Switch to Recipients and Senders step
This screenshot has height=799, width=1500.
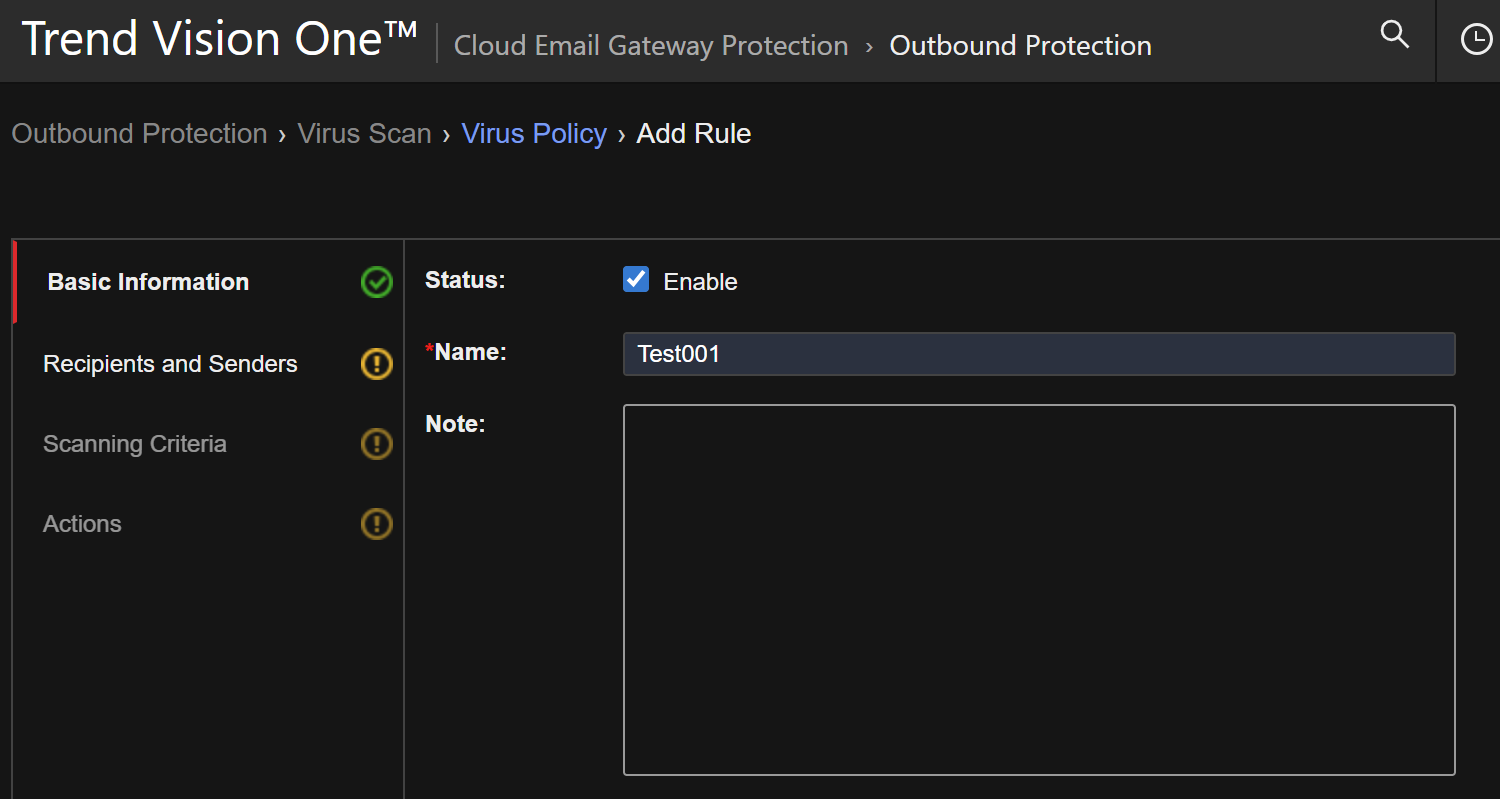click(x=170, y=364)
